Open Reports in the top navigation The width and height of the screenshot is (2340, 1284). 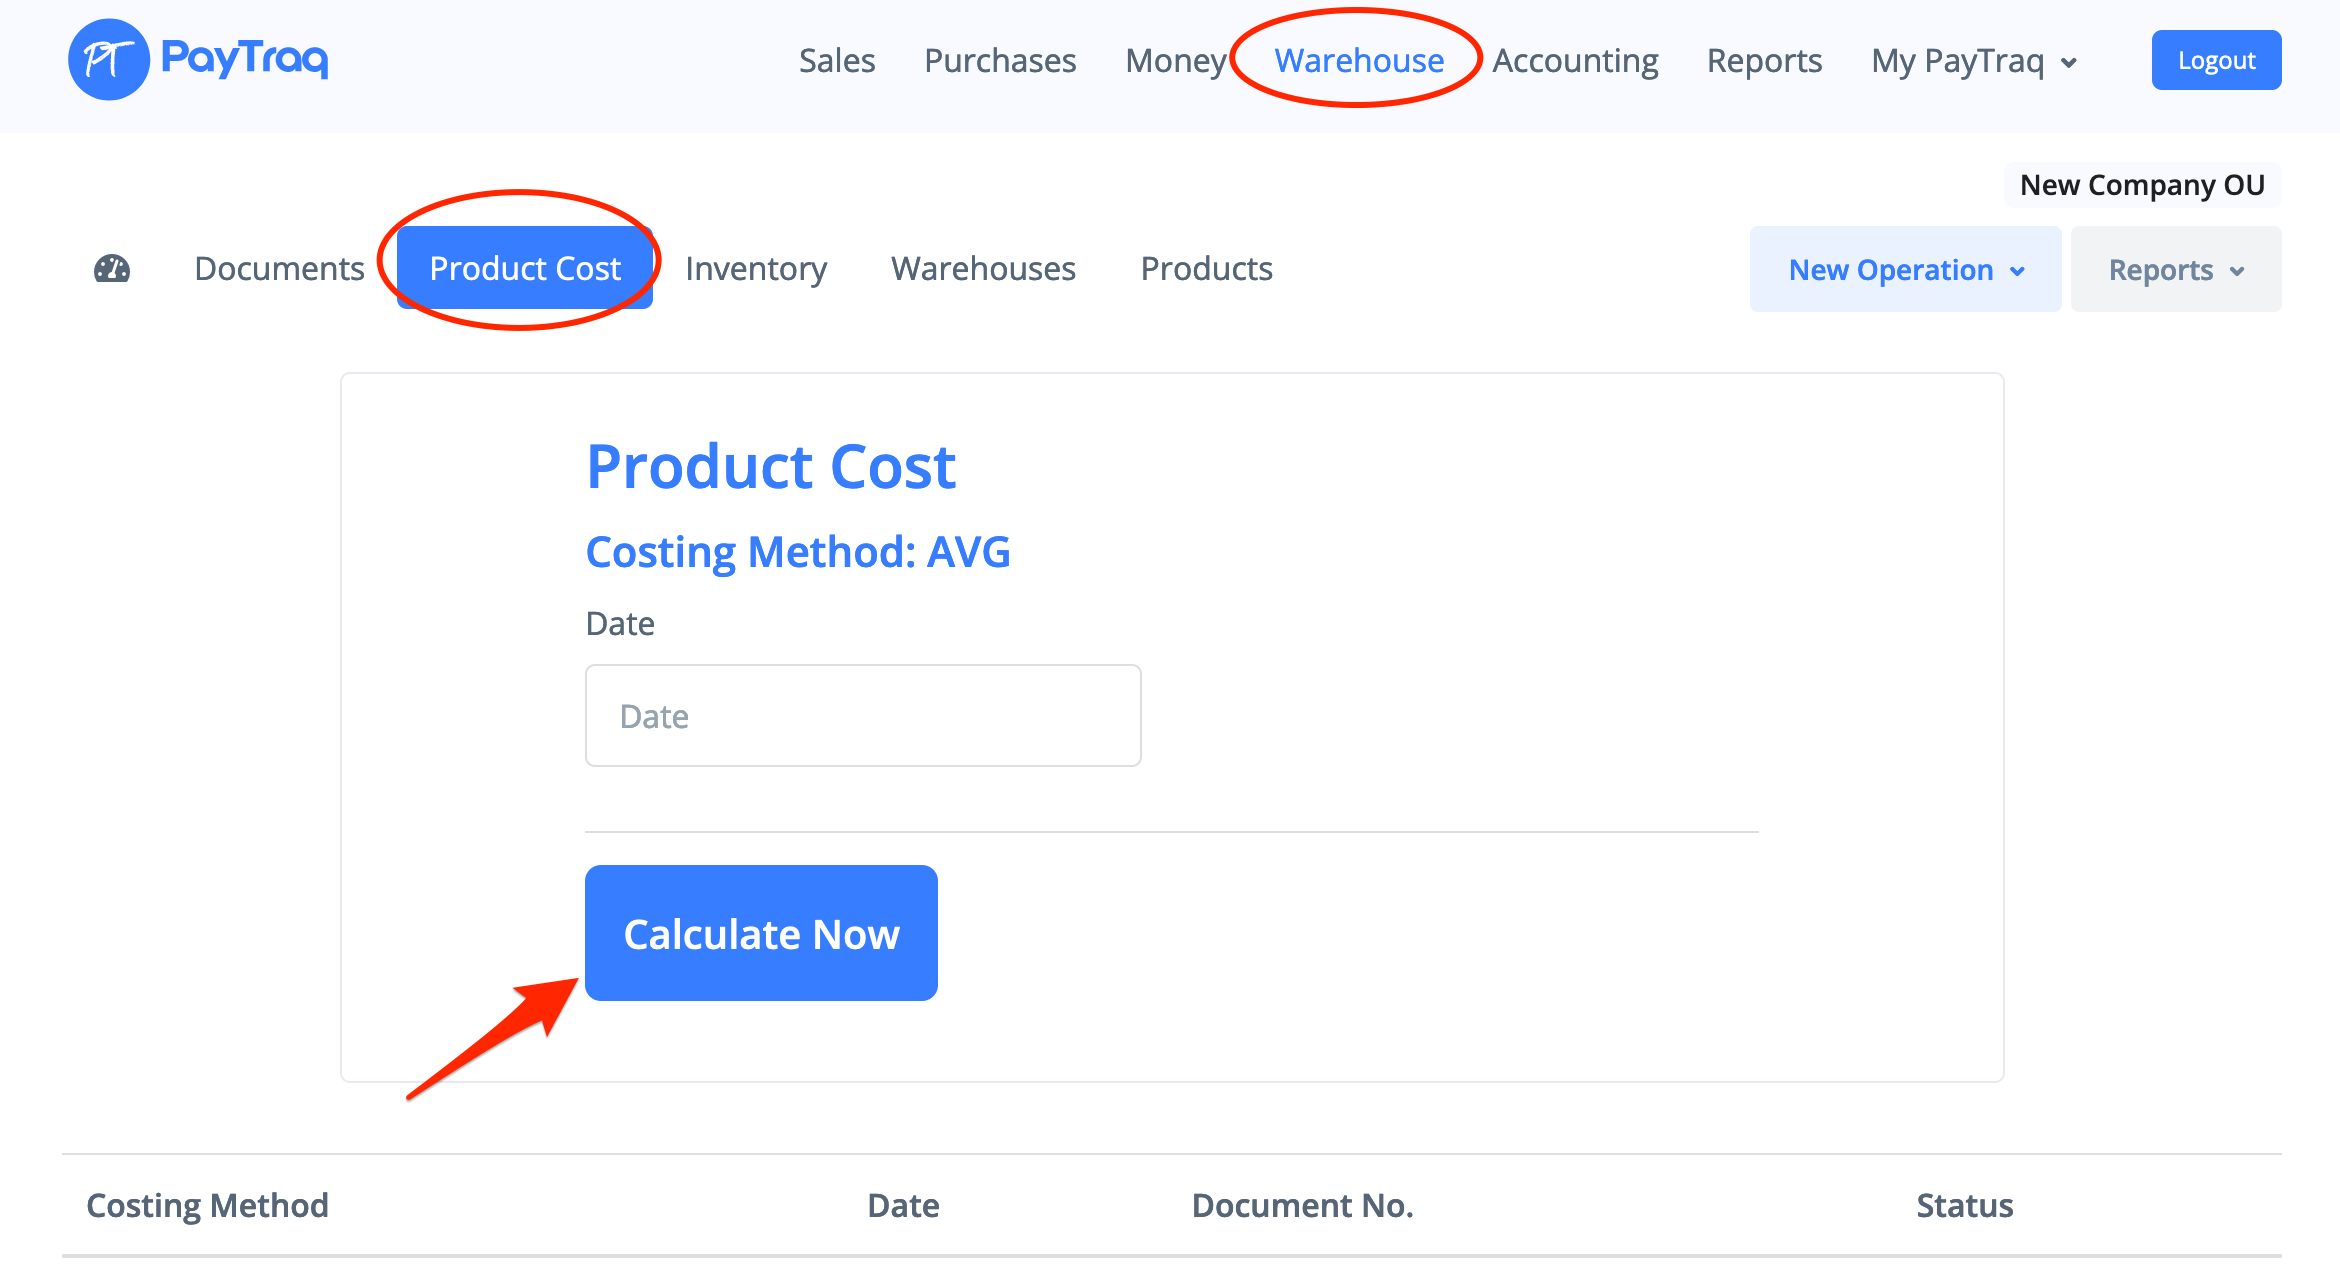click(x=1764, y=61)
